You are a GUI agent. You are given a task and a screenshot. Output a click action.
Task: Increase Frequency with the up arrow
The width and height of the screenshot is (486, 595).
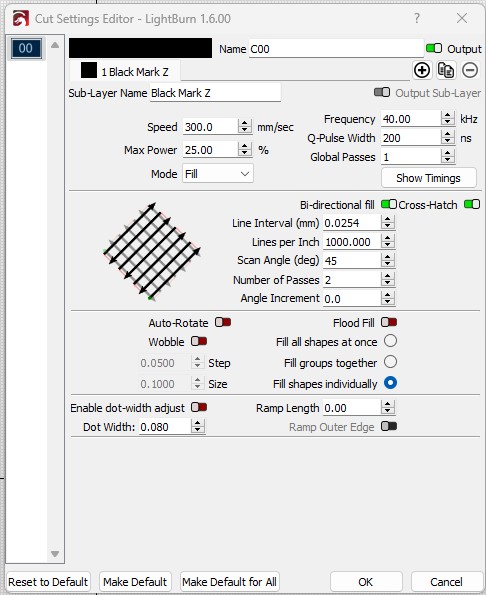(448, 115)
